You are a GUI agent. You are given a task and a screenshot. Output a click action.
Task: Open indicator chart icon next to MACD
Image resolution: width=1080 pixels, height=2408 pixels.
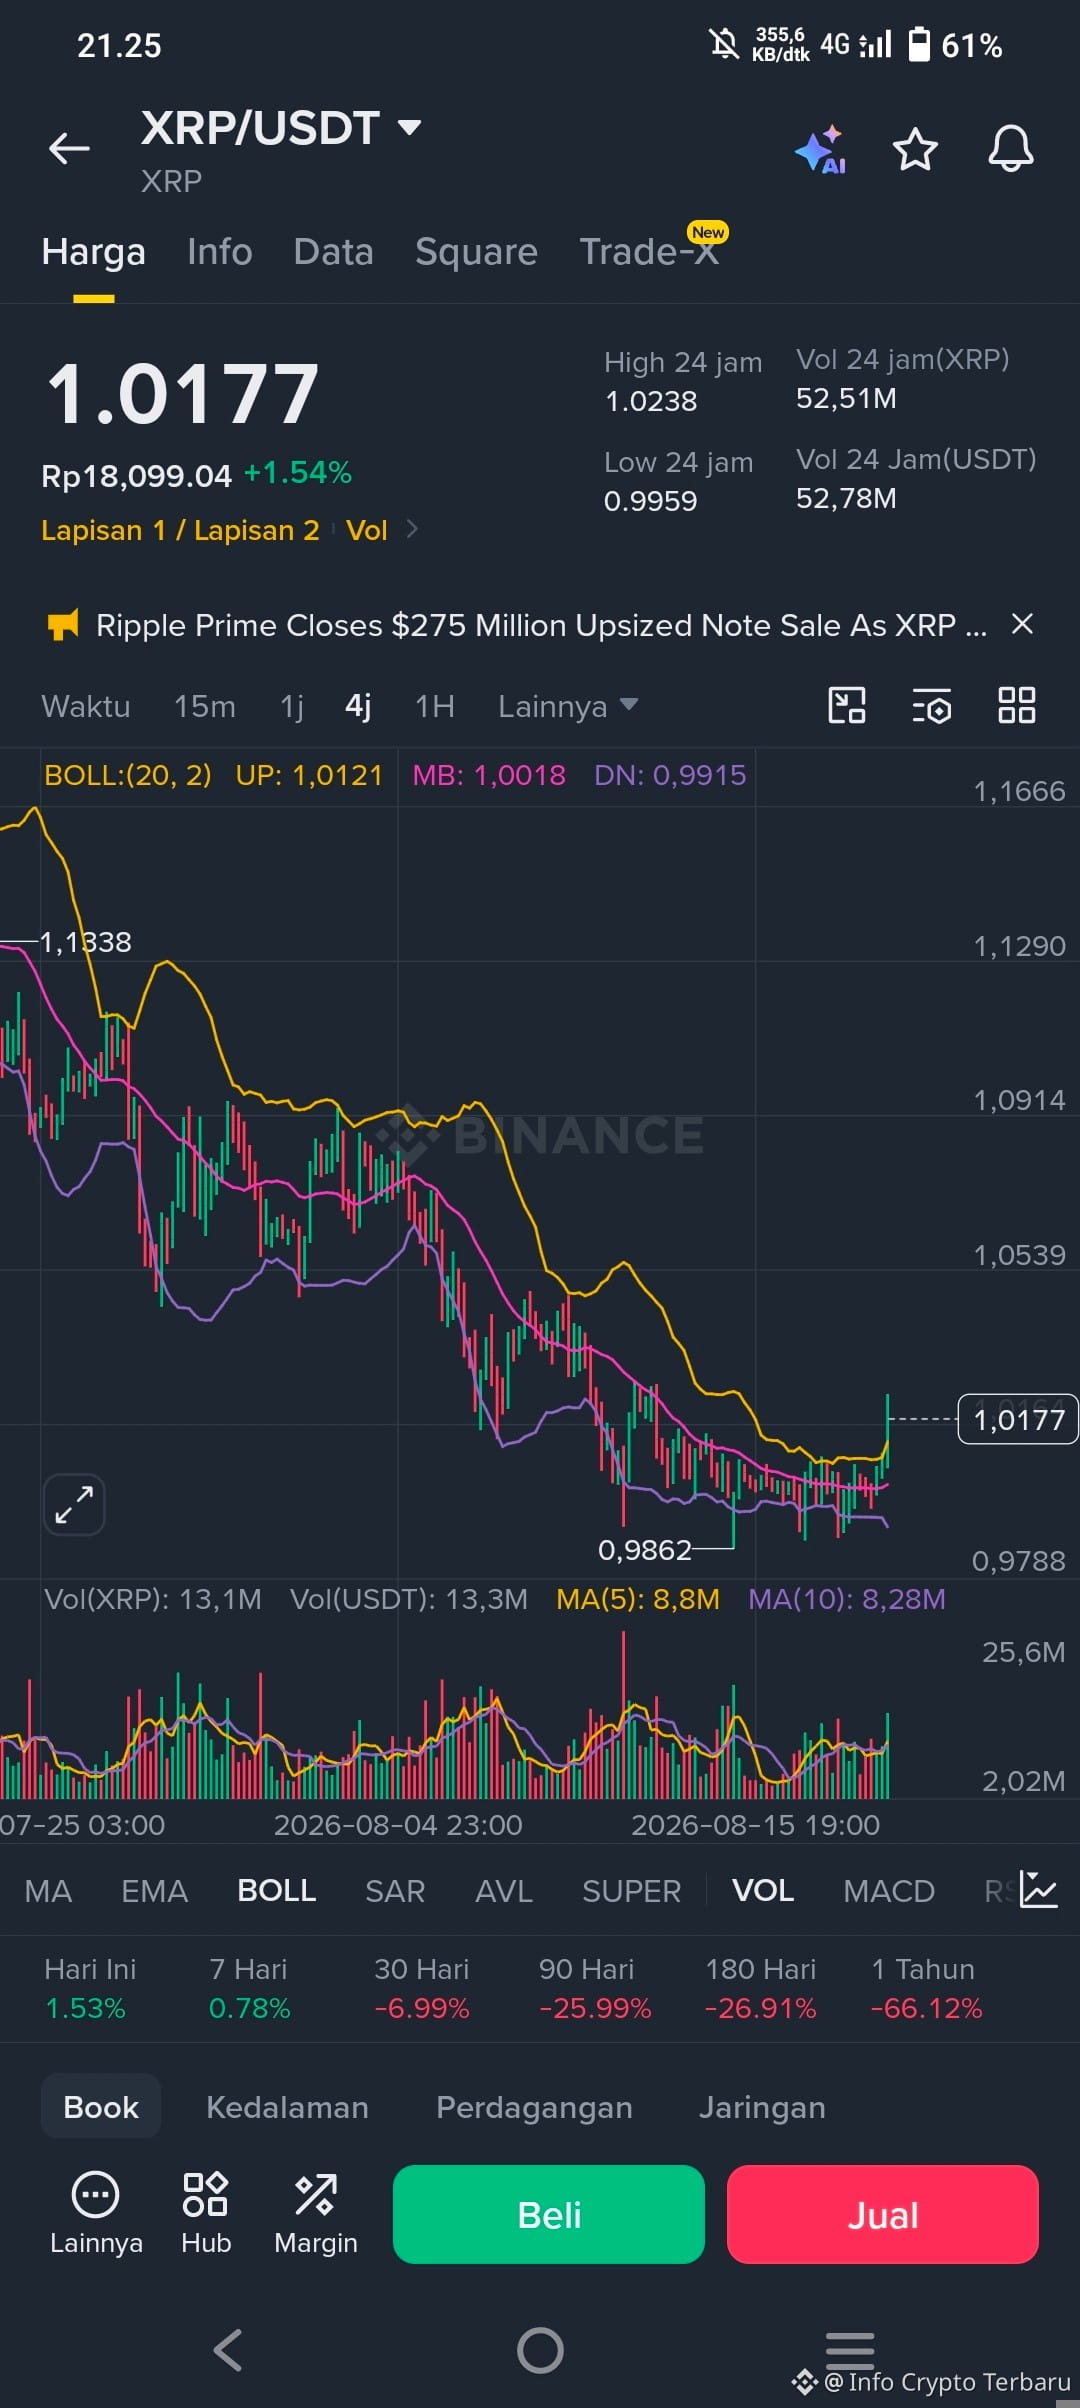(1039, 1889)
